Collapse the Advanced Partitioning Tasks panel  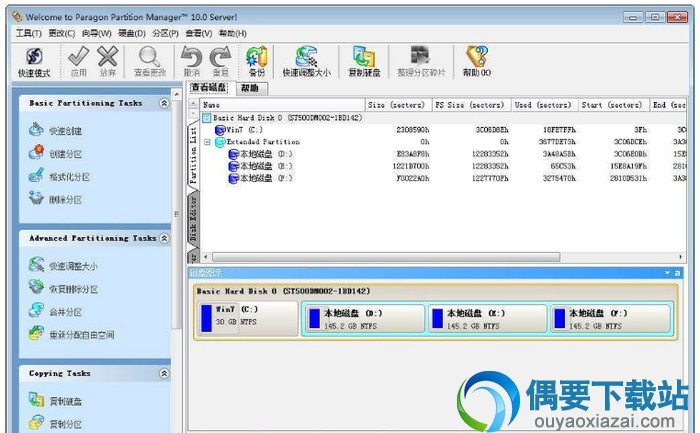click(x=164, y=238)
